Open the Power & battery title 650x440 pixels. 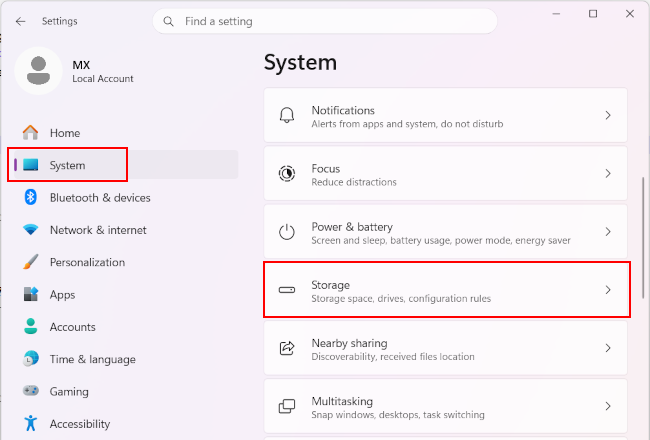point(352,227)
